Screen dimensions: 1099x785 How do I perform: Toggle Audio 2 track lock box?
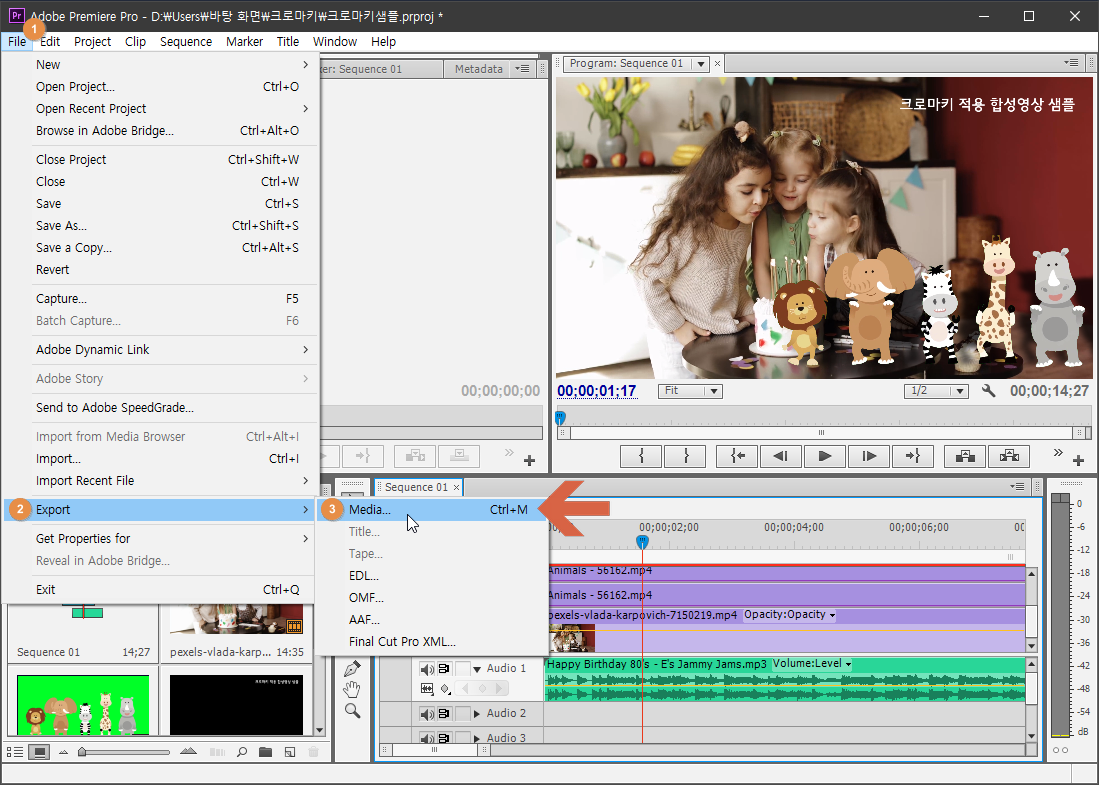click(x=463, y=714)
